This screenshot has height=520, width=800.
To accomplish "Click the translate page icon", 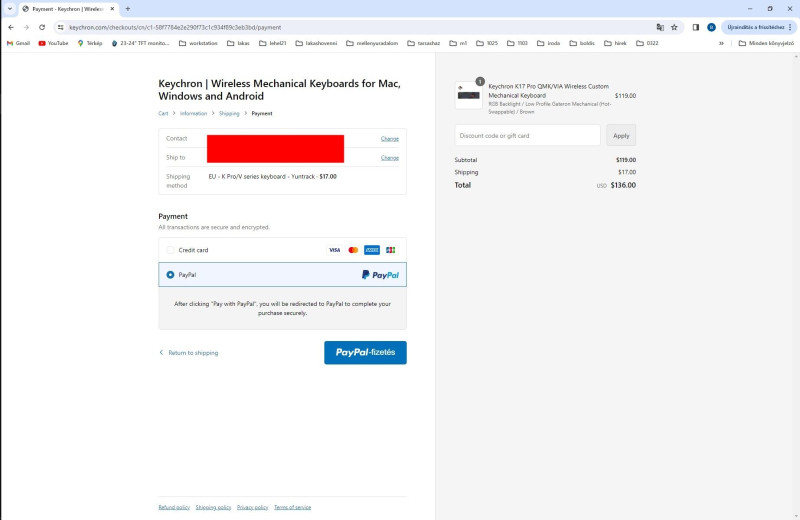I will pyautogui.click(x=660, y=28).
